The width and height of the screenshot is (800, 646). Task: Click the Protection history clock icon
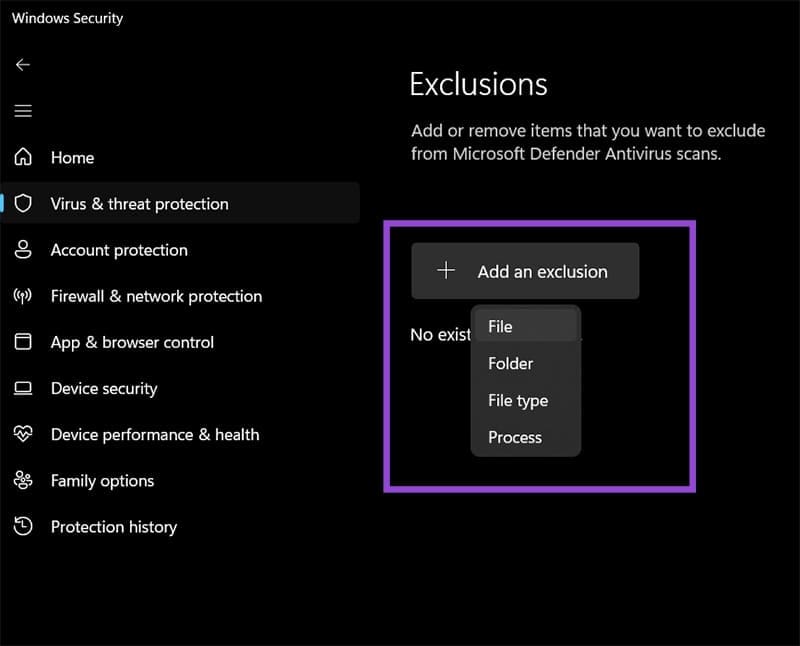23,526
